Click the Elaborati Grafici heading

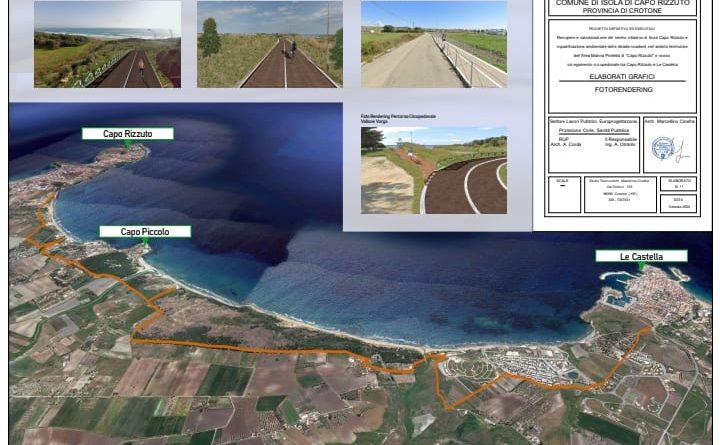point(622,76)
